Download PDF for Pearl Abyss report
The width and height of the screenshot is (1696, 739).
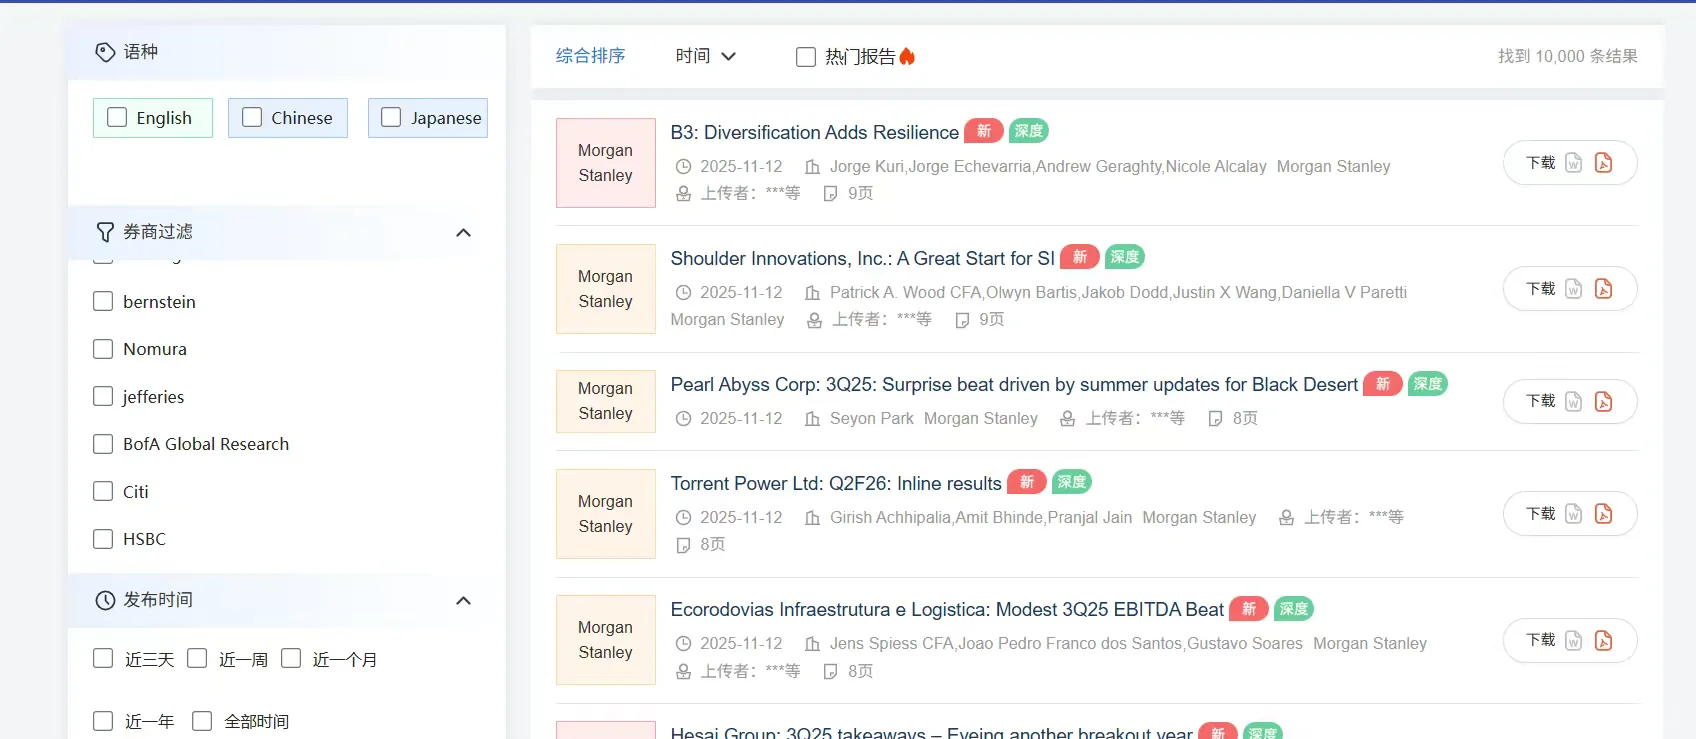point(1603,401)
